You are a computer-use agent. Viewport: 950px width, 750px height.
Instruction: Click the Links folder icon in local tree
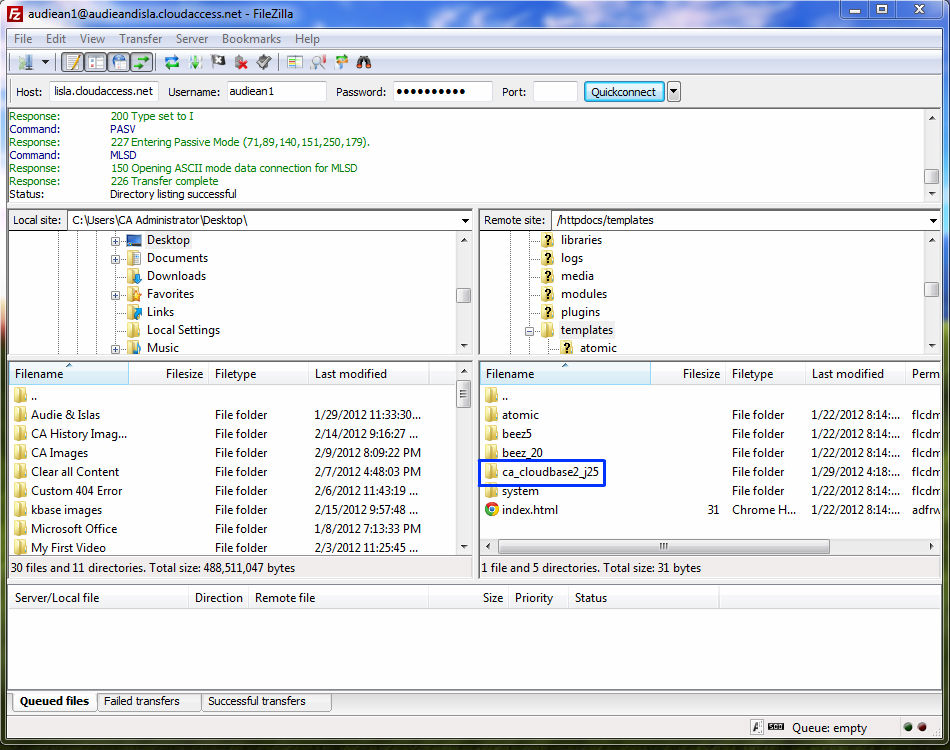pyautogui.click(x=134, y=312)
